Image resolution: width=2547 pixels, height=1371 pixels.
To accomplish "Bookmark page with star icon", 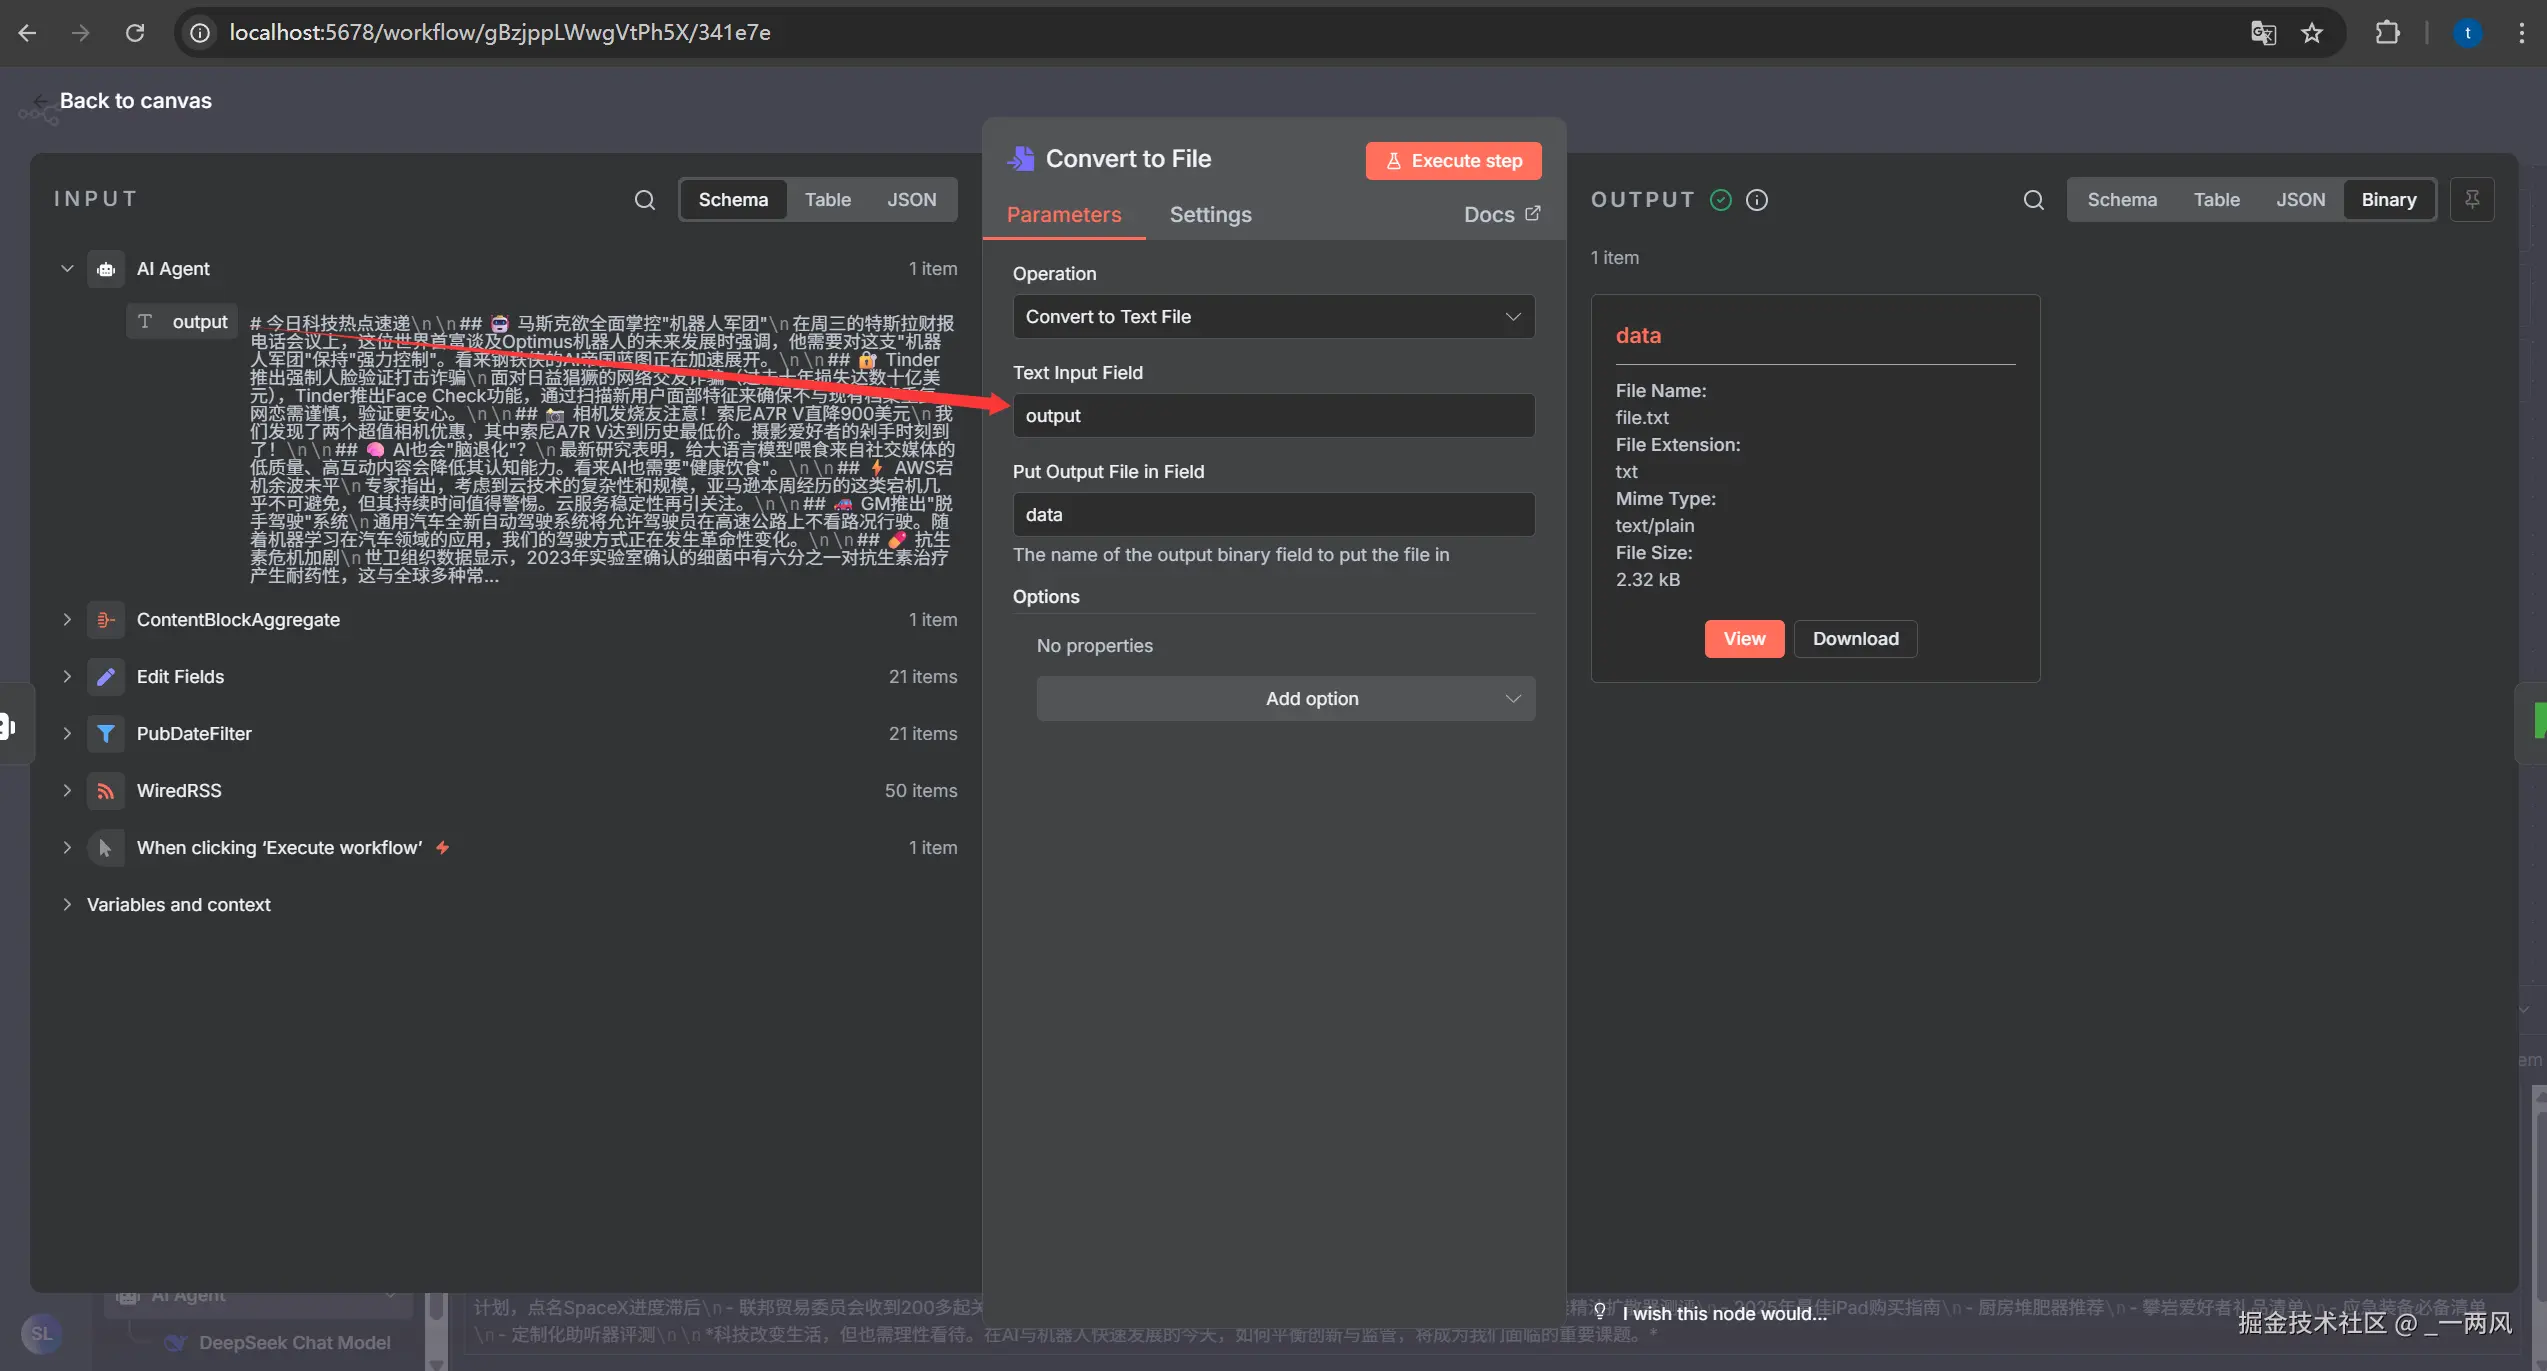I will pos(2312,33).
